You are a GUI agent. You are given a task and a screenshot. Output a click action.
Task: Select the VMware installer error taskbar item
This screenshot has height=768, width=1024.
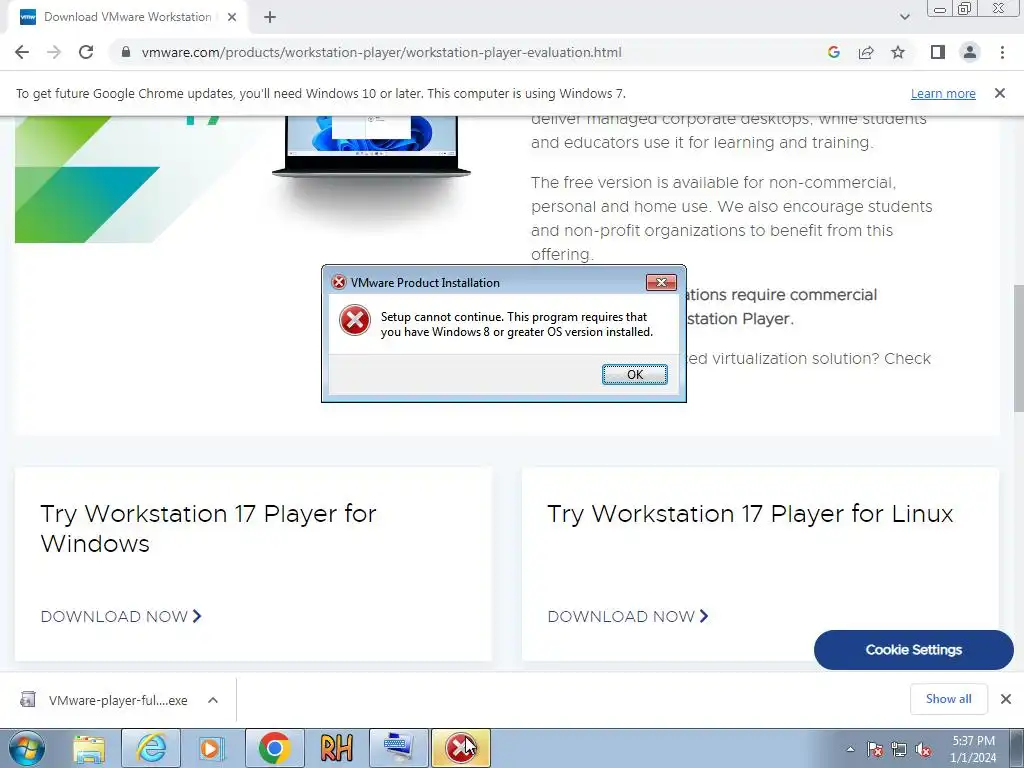[460, 748]
